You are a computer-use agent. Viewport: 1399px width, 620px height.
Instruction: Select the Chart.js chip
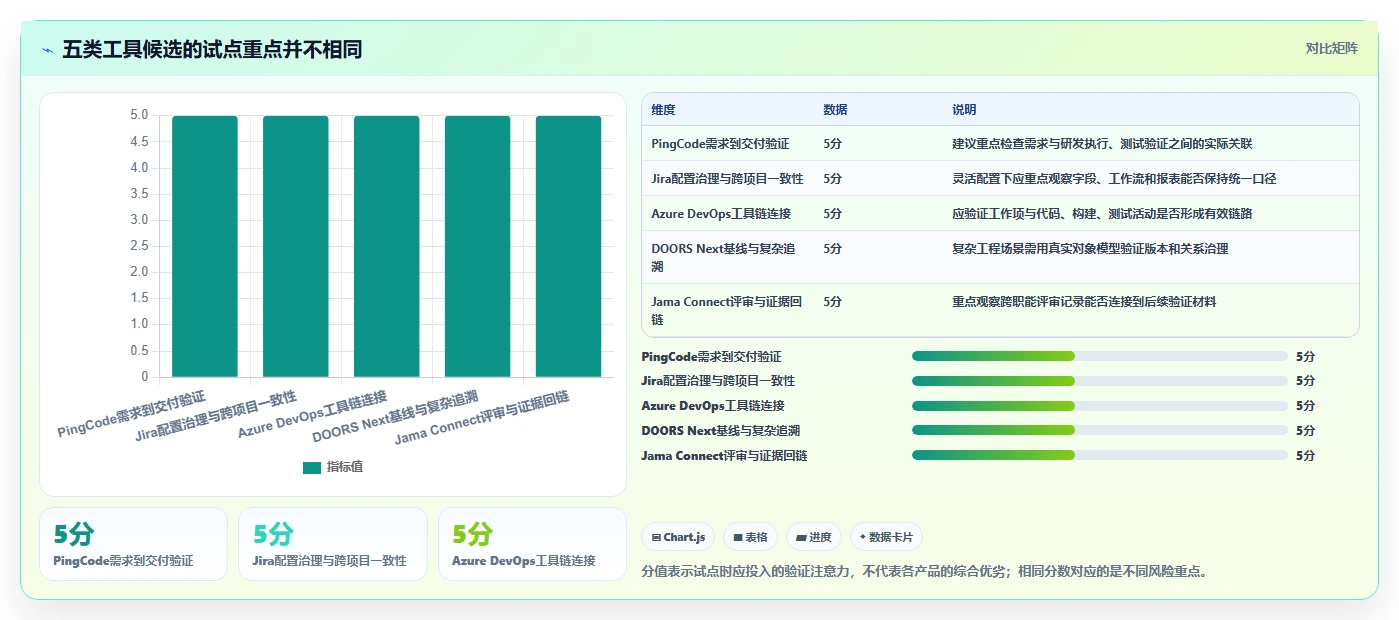[x=679, y=537]
